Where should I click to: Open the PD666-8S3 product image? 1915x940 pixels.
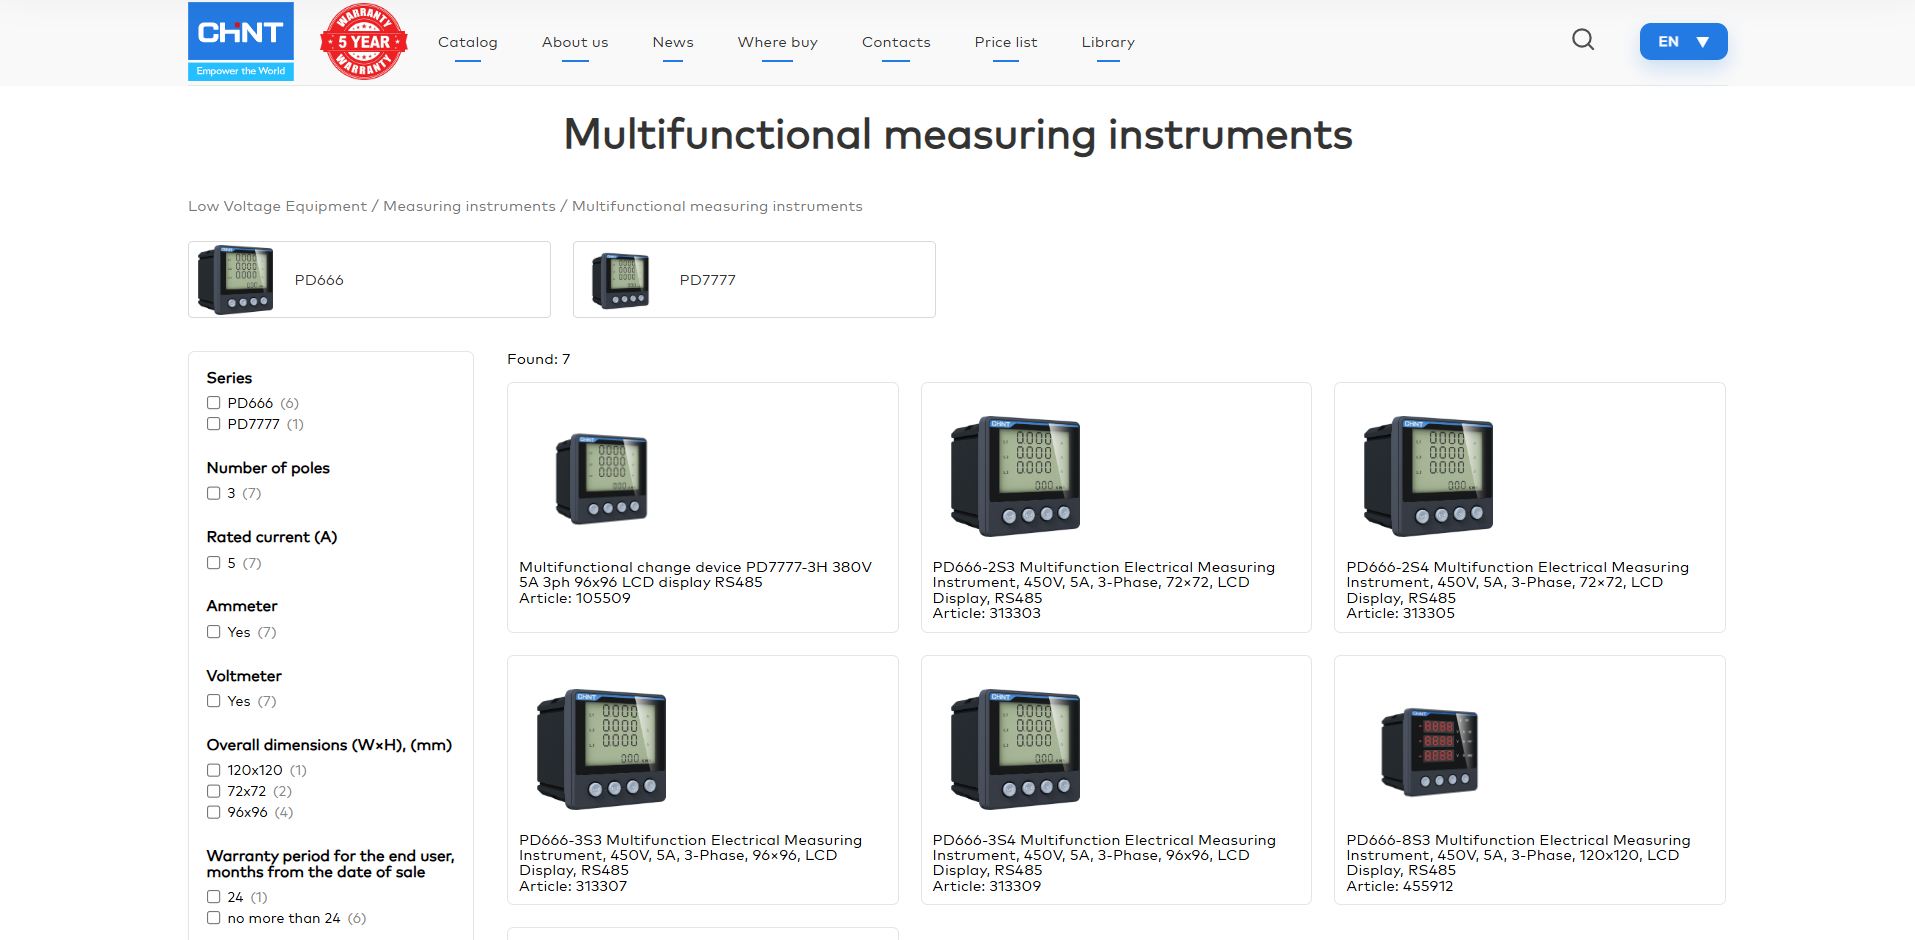pos(1429,752)
